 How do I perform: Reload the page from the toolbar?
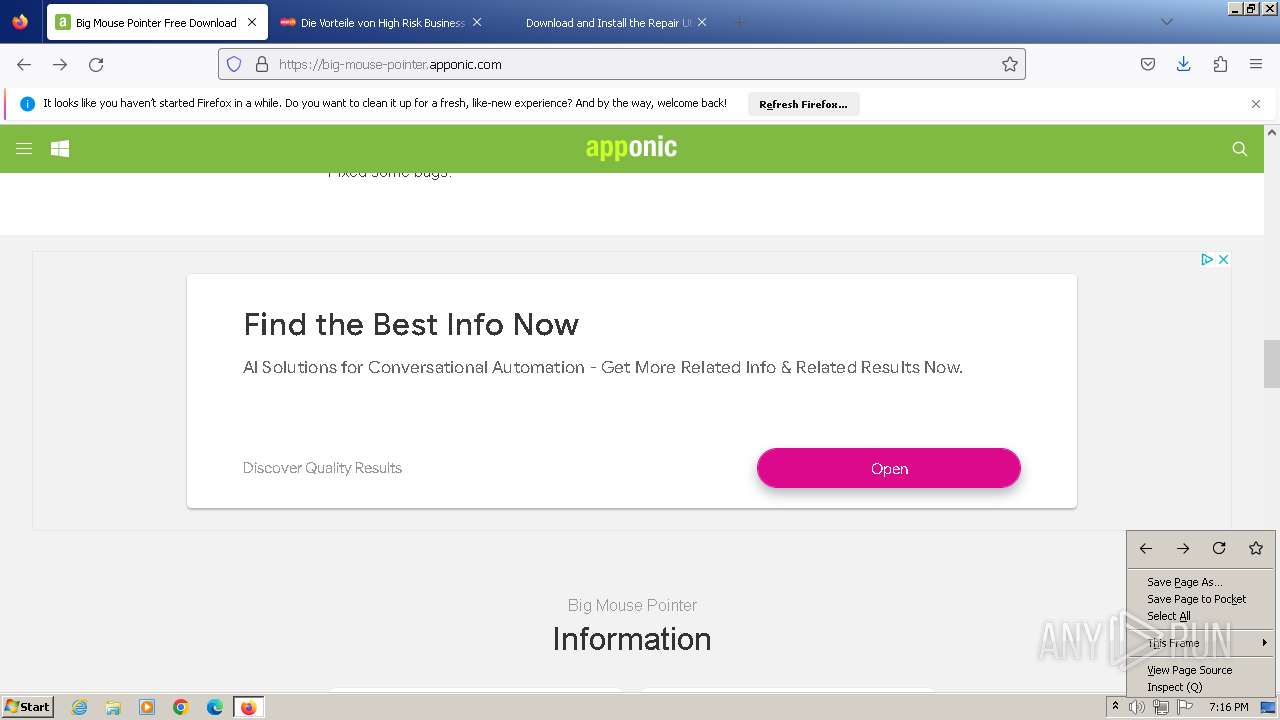click(96, 64)
